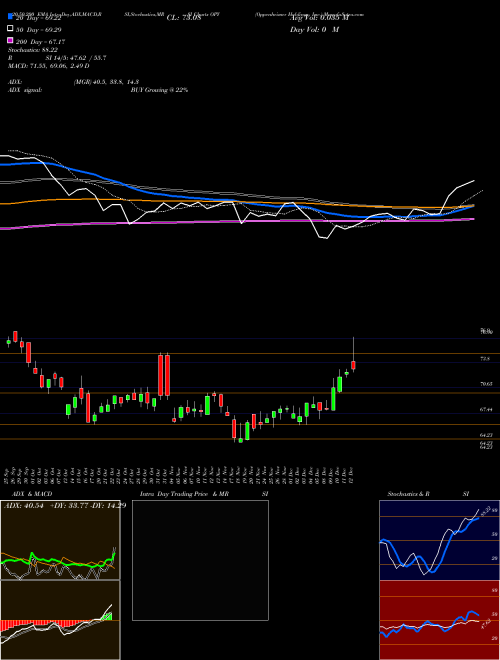This screenshot has width=500, height=660.
Task: Click the 'ADX signal:' label
Action: point(25,90)
